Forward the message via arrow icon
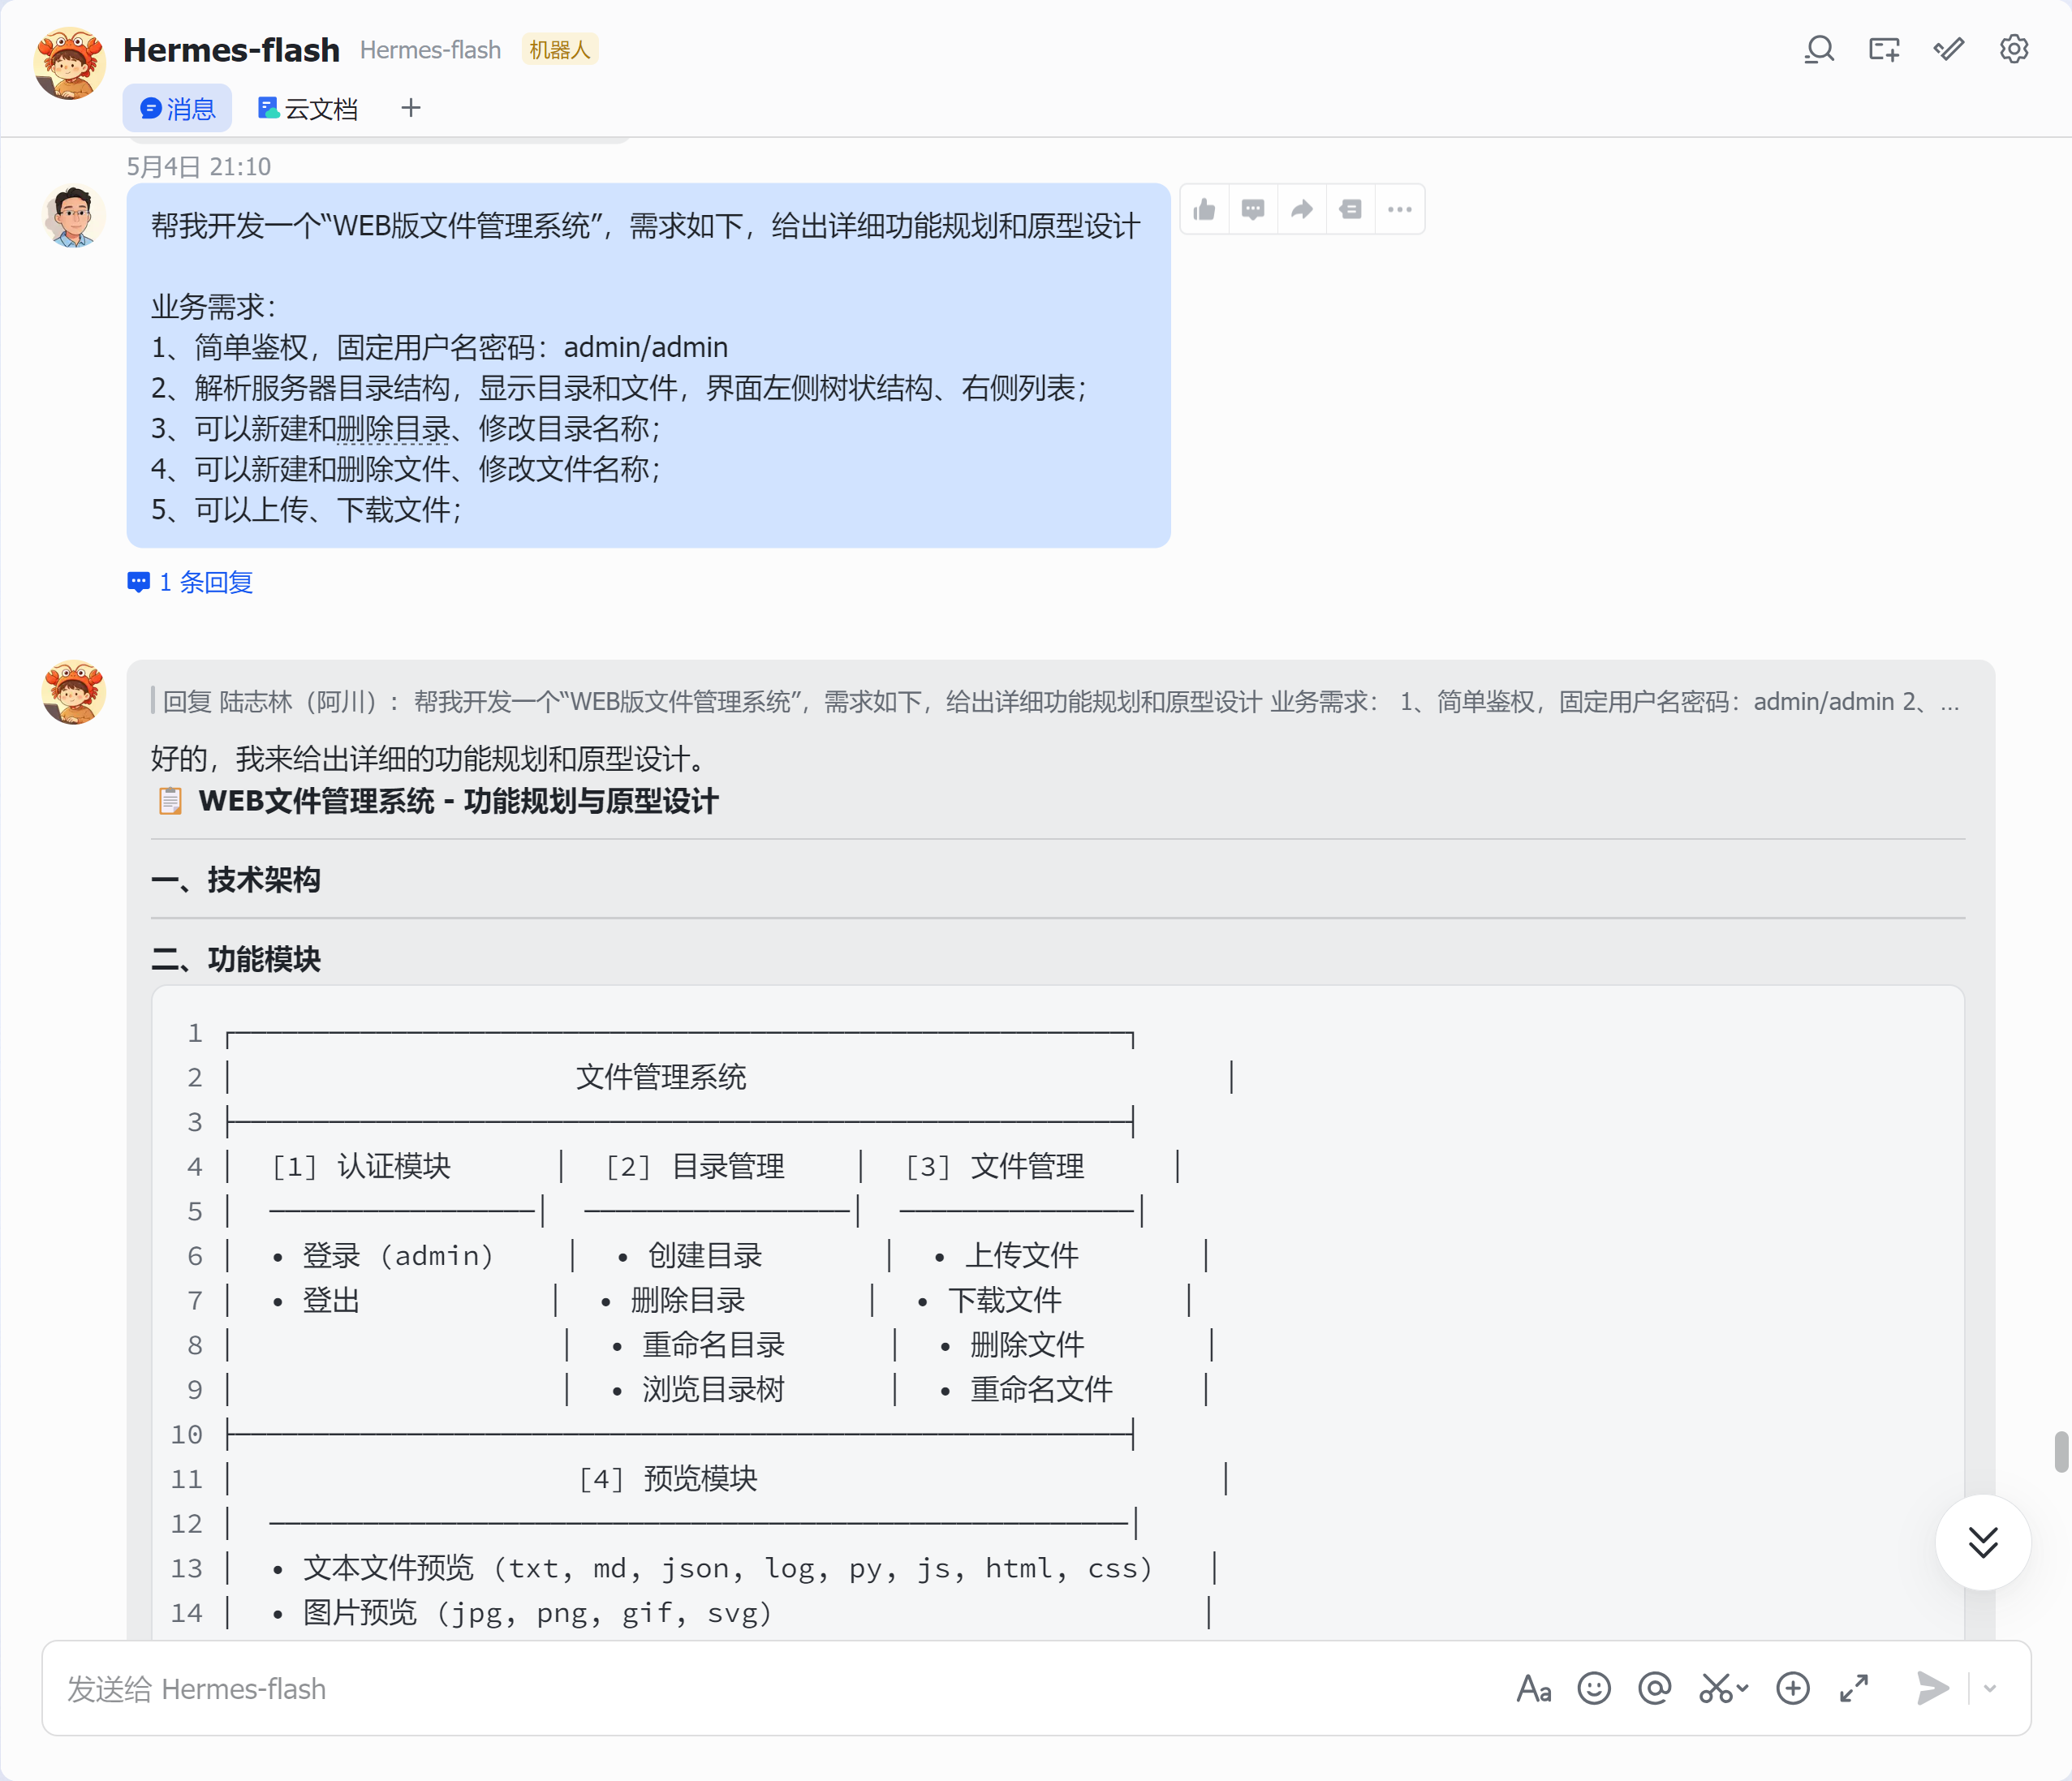This screenshot has width=2072, height=1781. 1302,209
